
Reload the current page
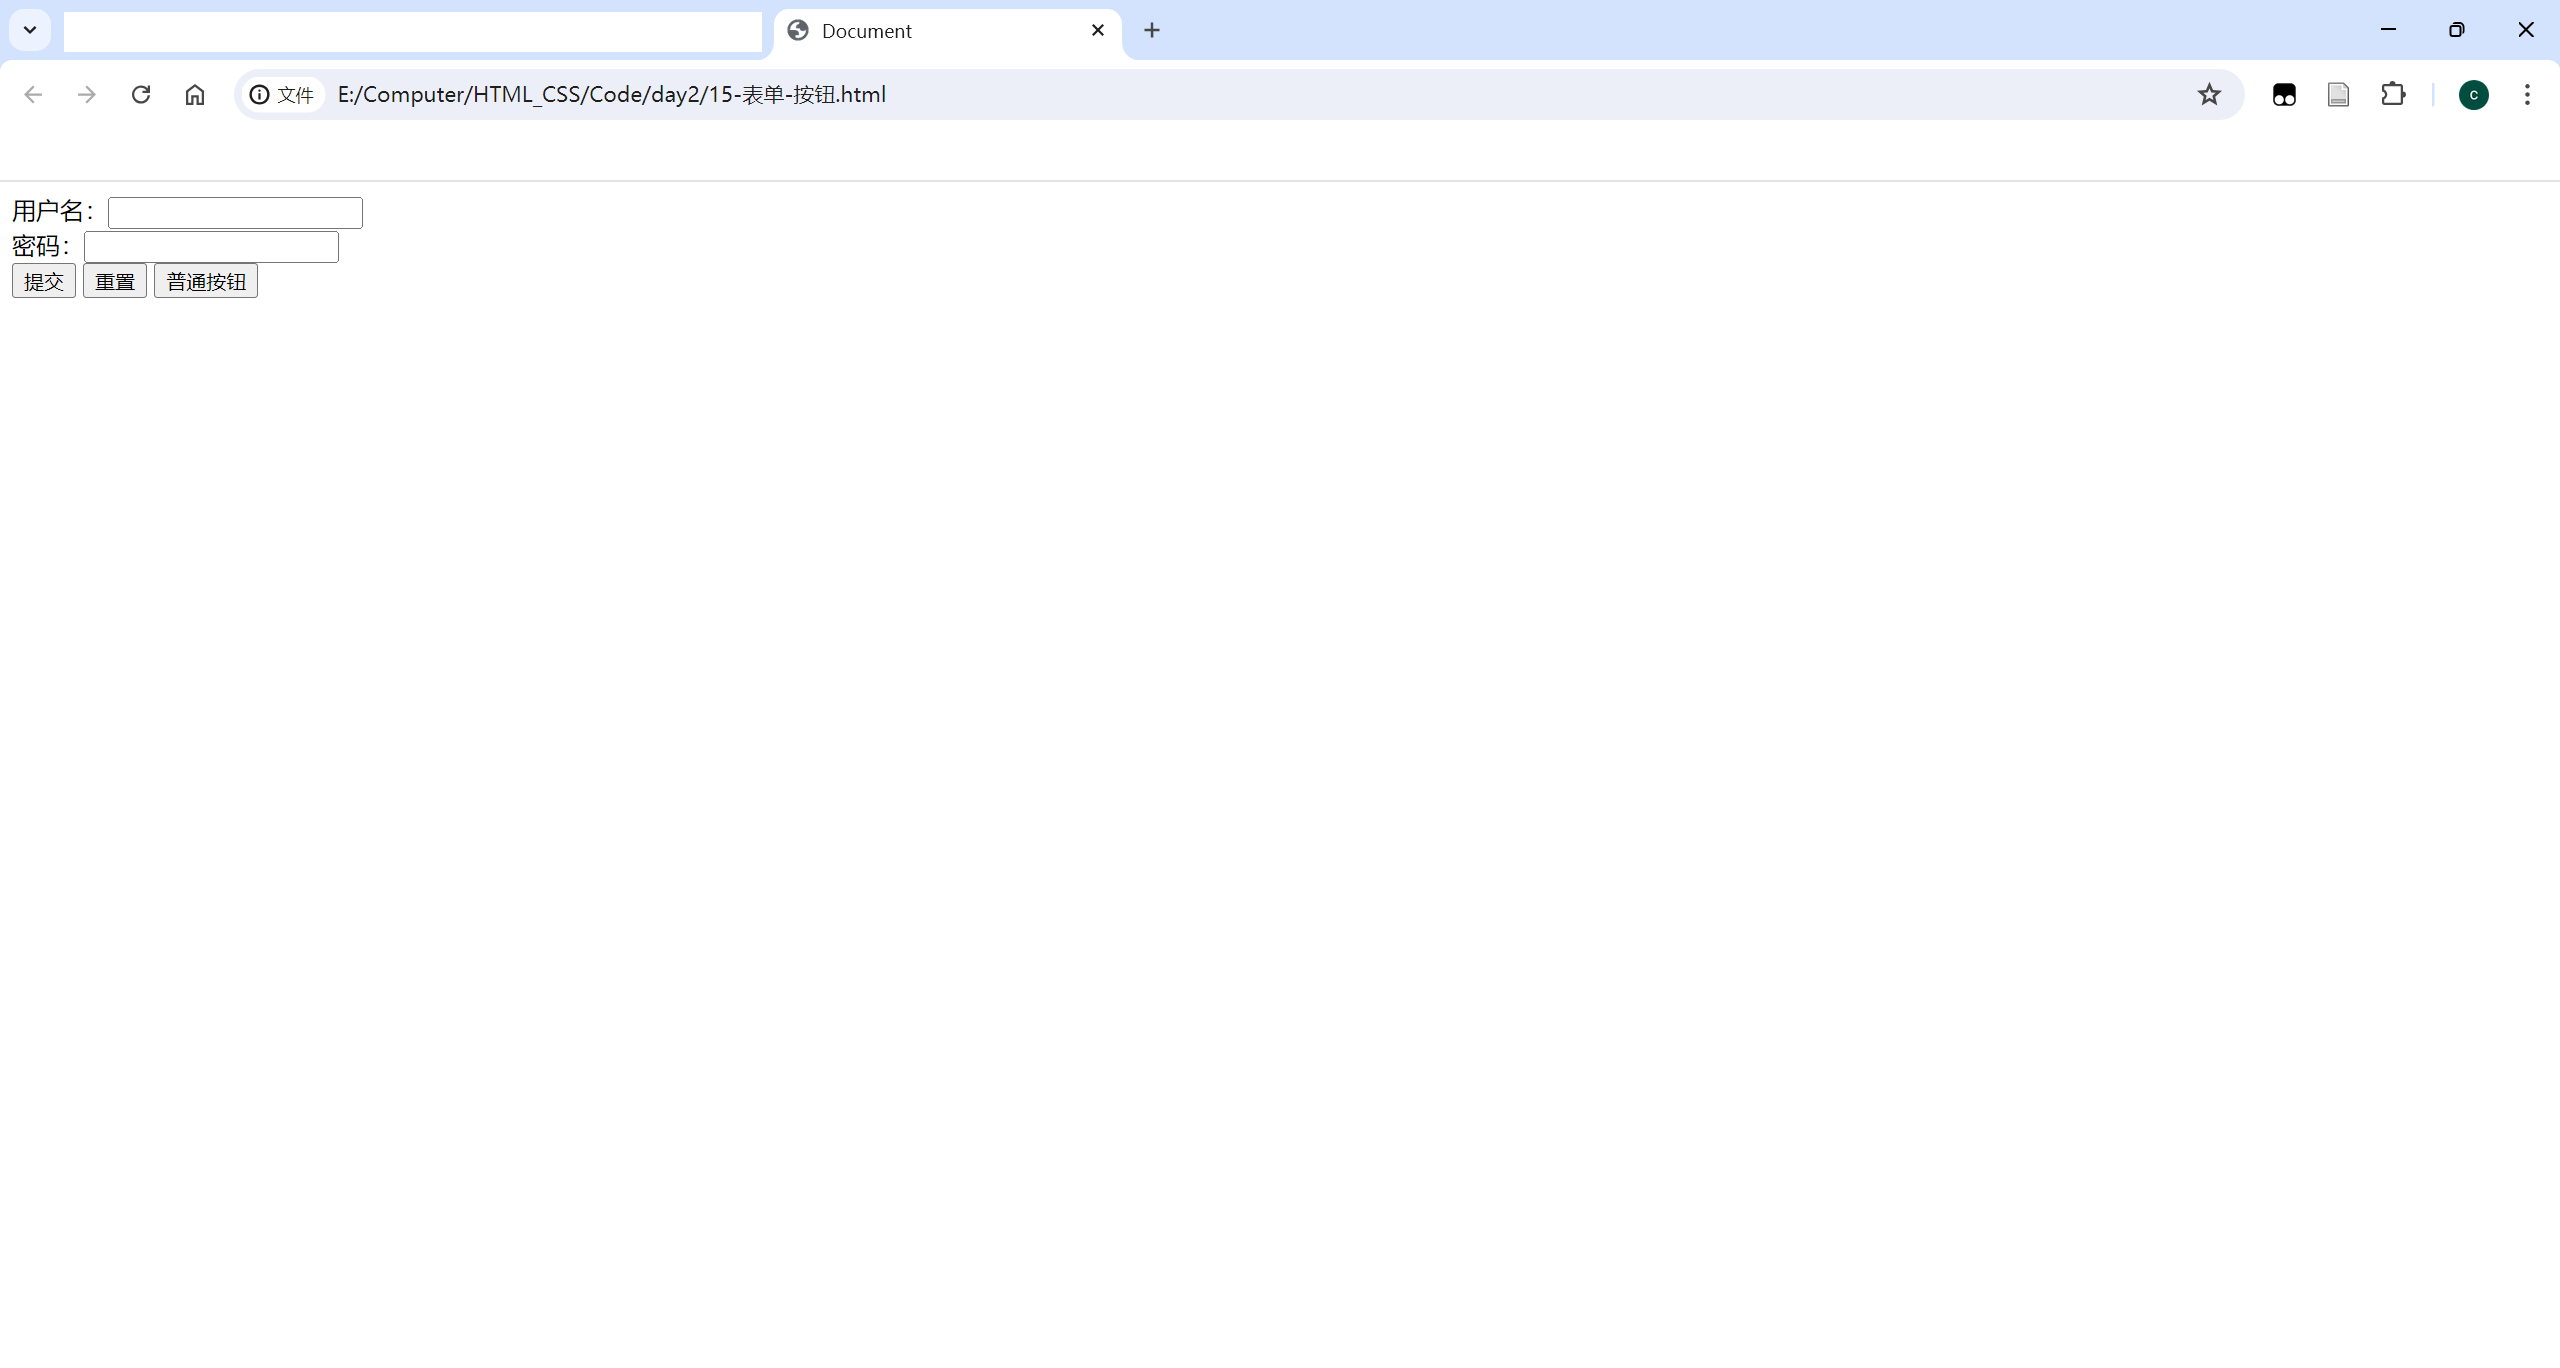(x=141, y=94)
